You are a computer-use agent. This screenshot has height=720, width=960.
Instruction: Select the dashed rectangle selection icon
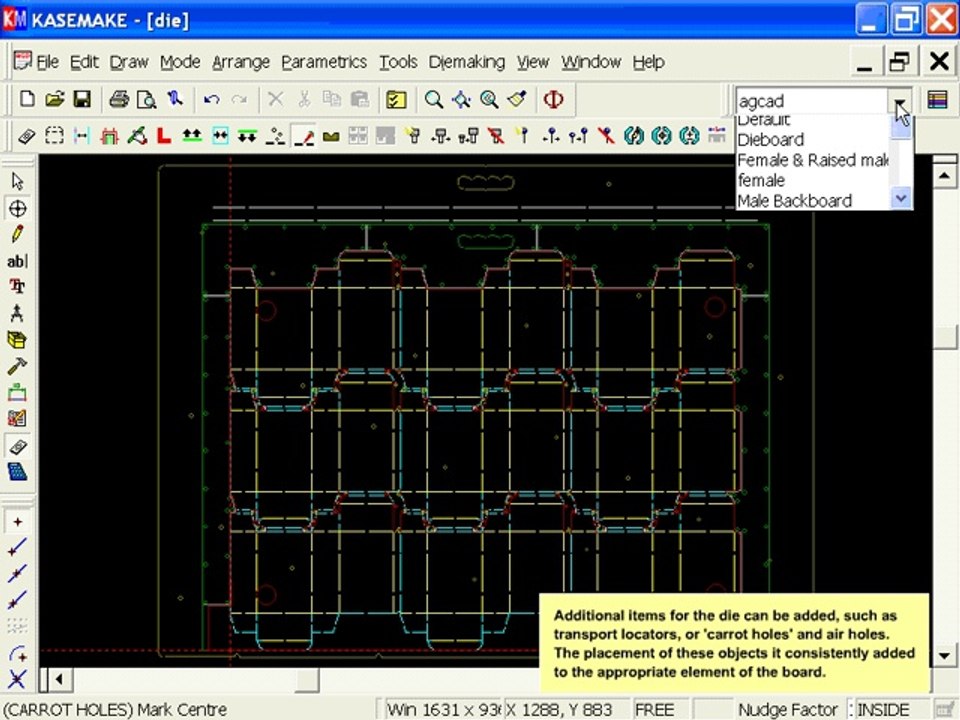pyautogui.click(x=54, y=136)
